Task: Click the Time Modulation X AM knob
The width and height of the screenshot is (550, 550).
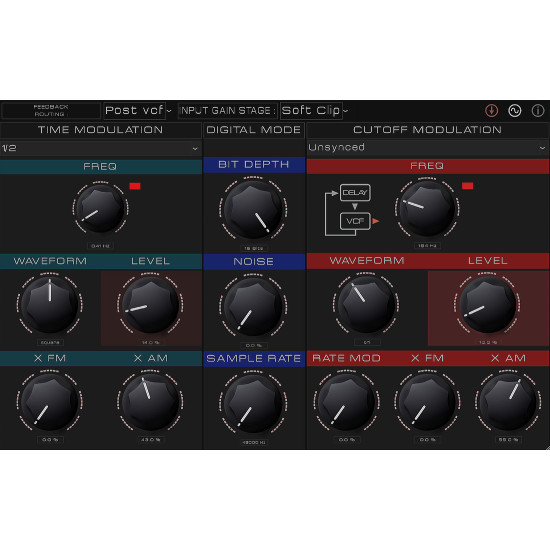Action: point(150,402)
